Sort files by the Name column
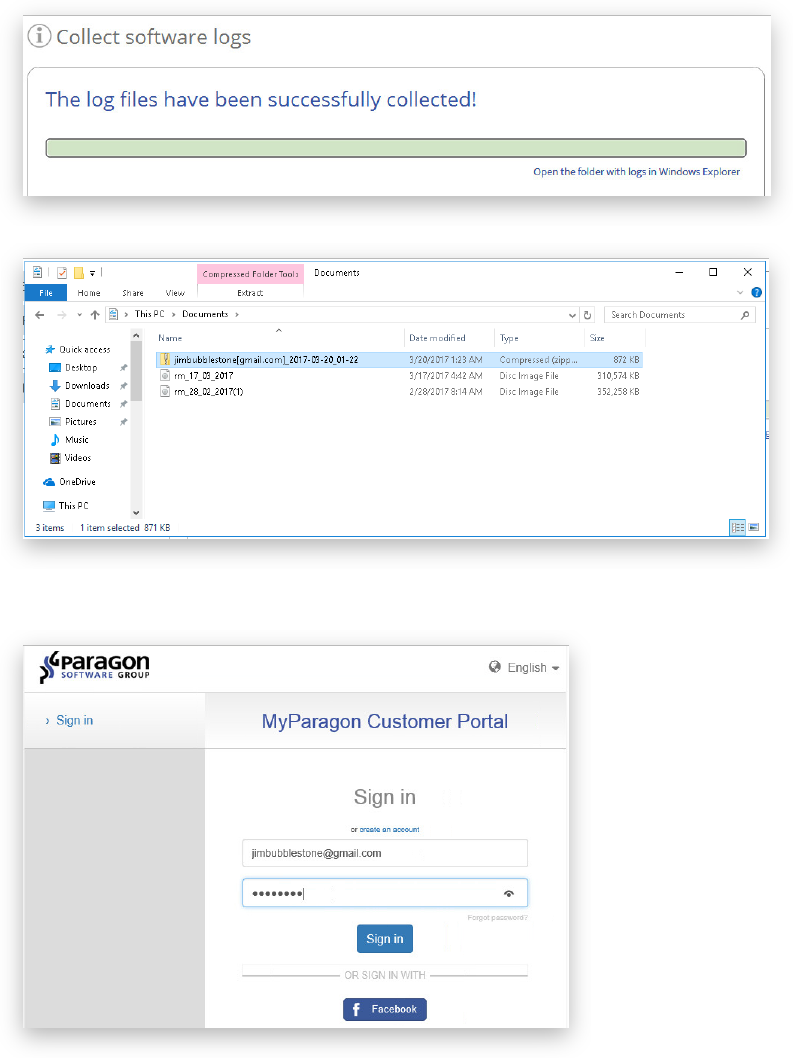The width and height of the screenshot is (793, 1058). pyautogui.click(x=170, y=338)
